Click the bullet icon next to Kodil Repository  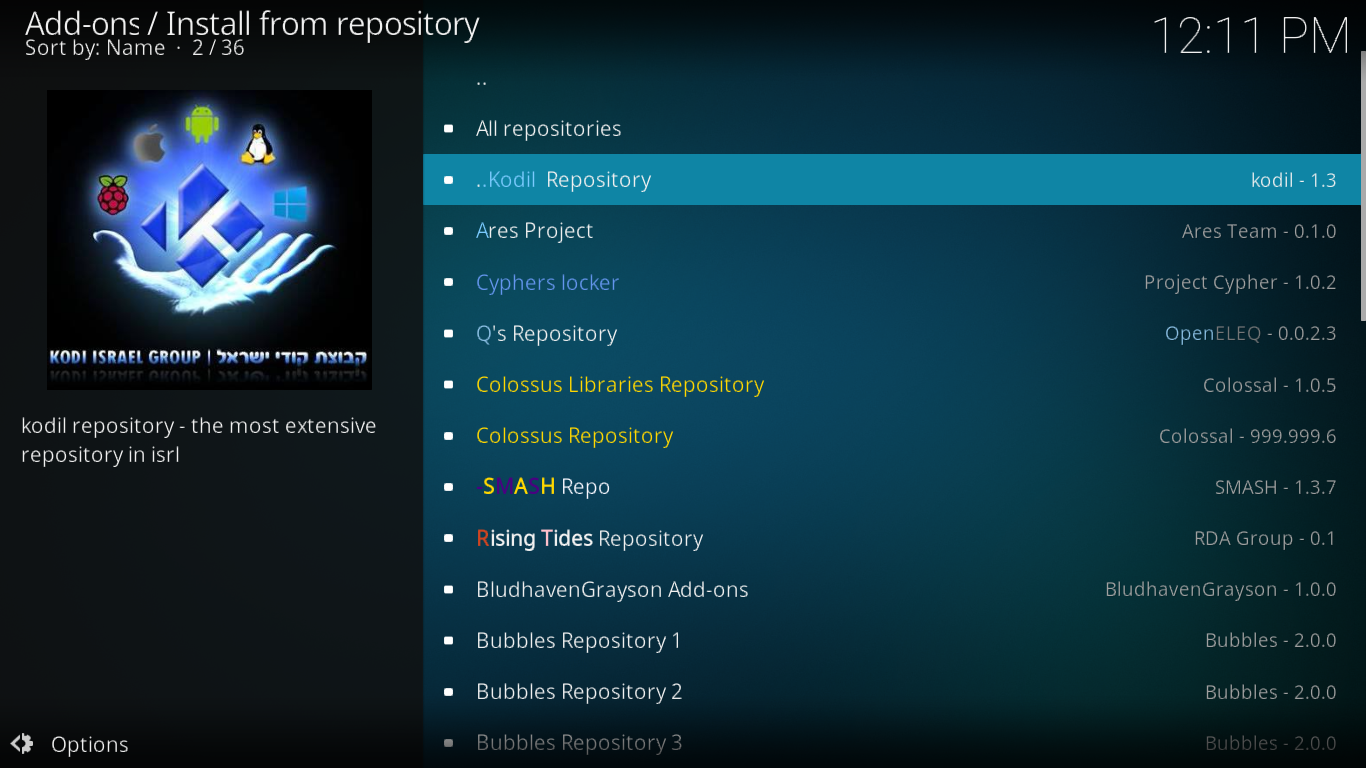(448, 179)
